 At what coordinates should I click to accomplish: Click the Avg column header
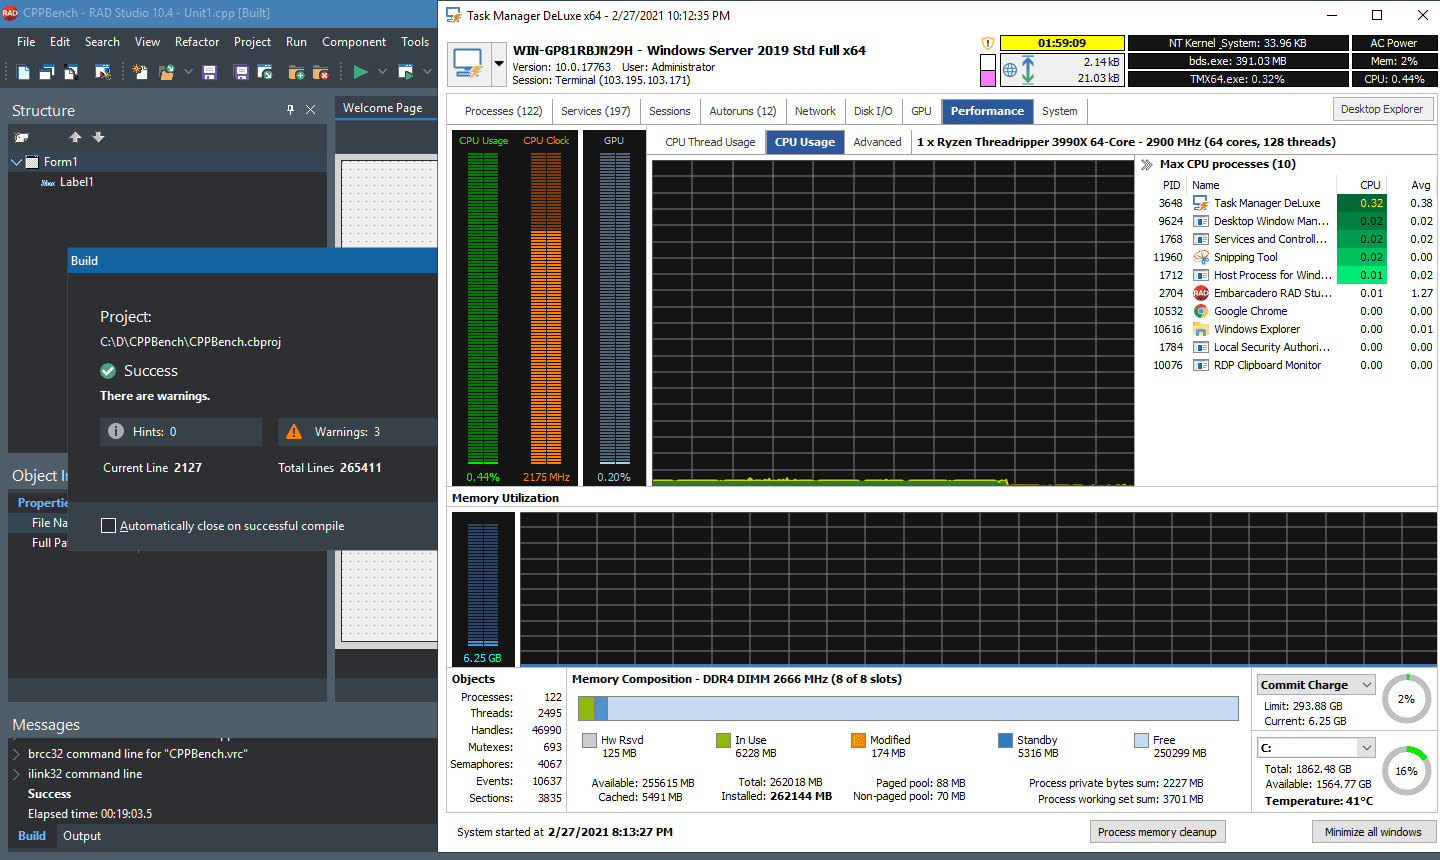click(1420, 185)
